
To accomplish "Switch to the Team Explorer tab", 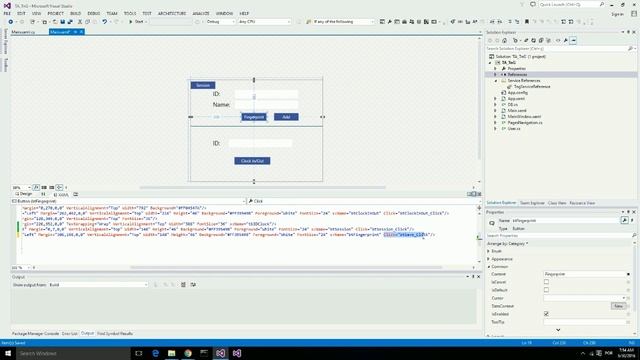I will click(x=532, y=203).
